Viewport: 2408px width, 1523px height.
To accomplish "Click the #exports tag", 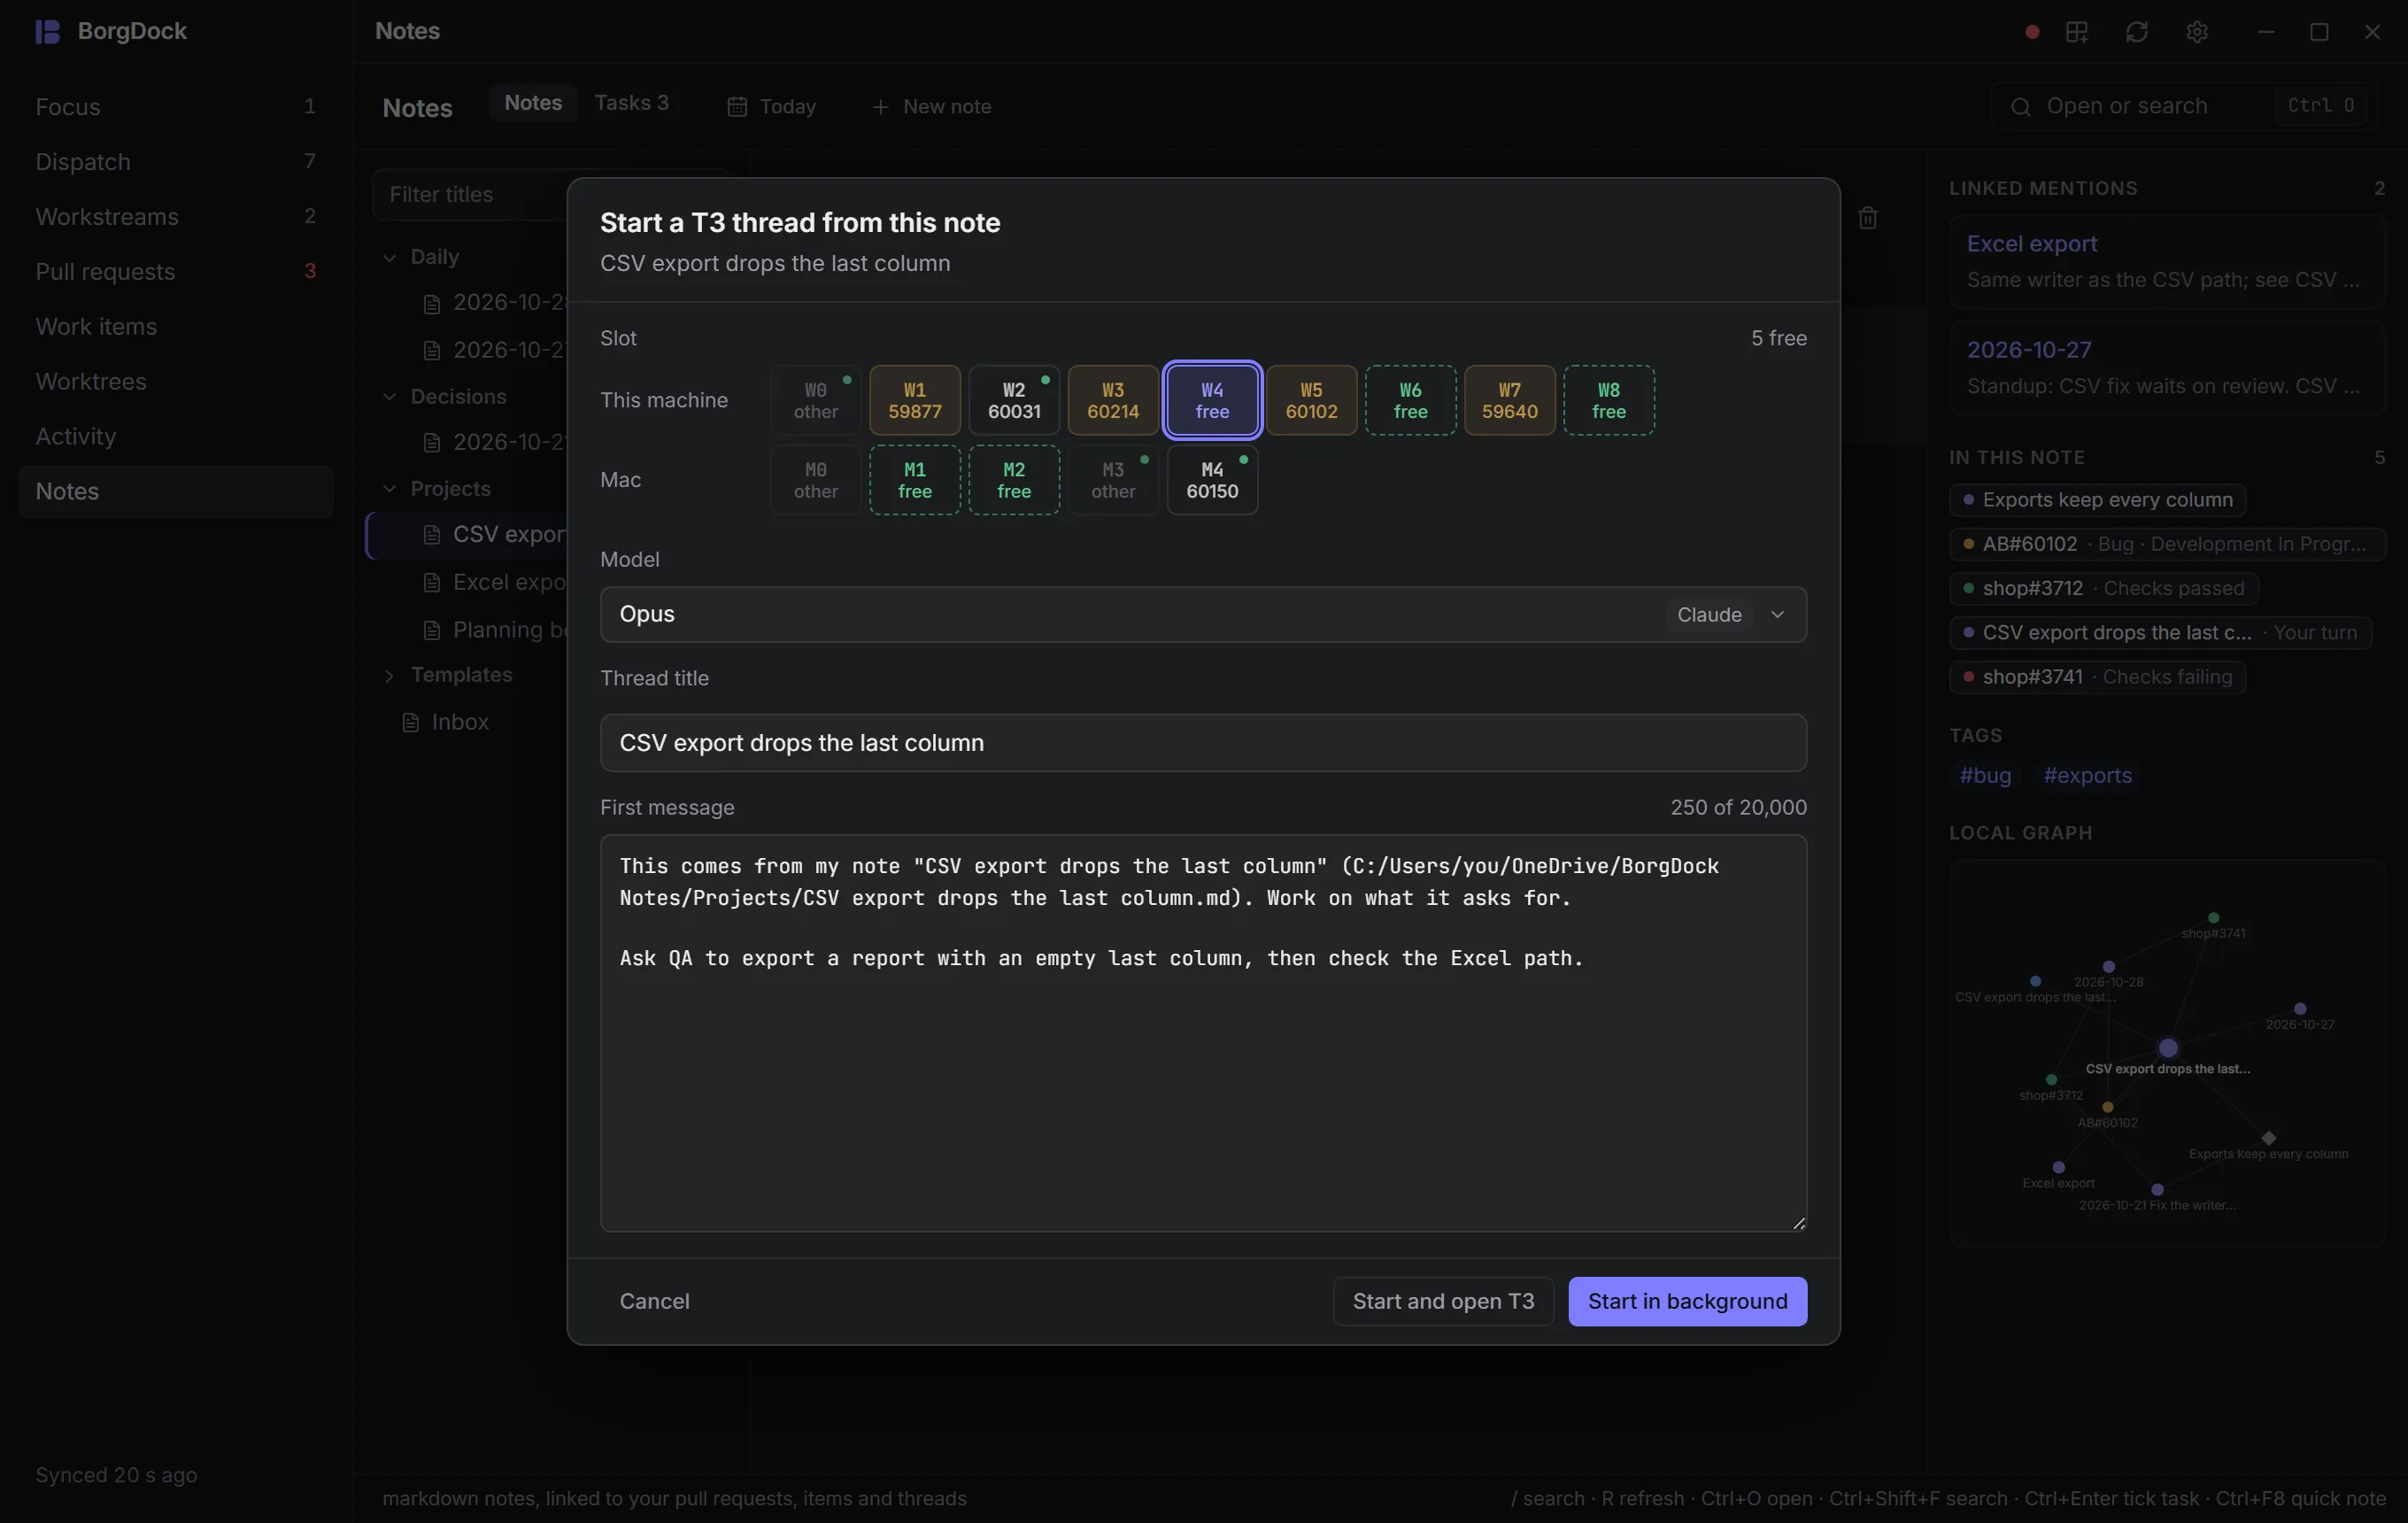I will [x=2087, y=775].
